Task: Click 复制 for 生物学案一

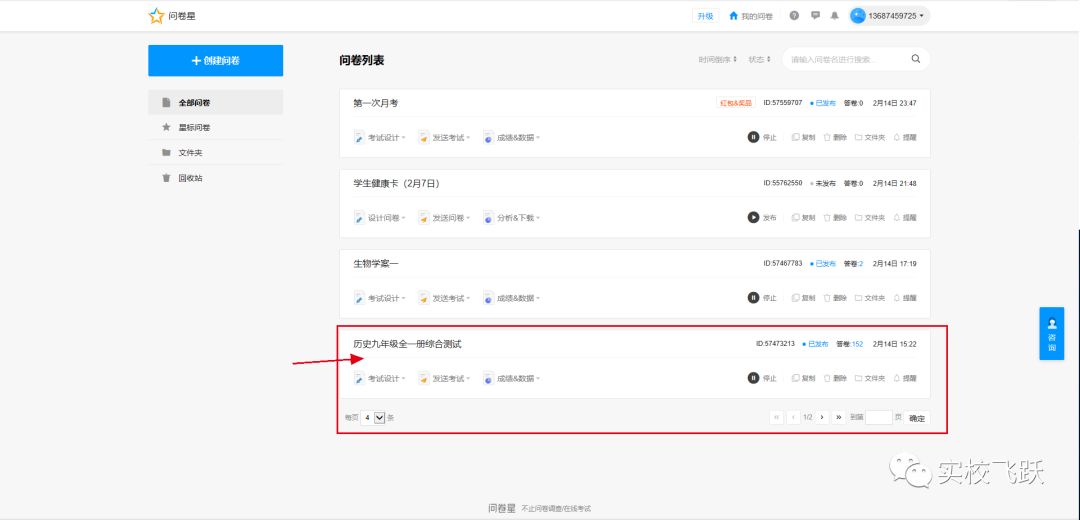Action: (803, 298)
